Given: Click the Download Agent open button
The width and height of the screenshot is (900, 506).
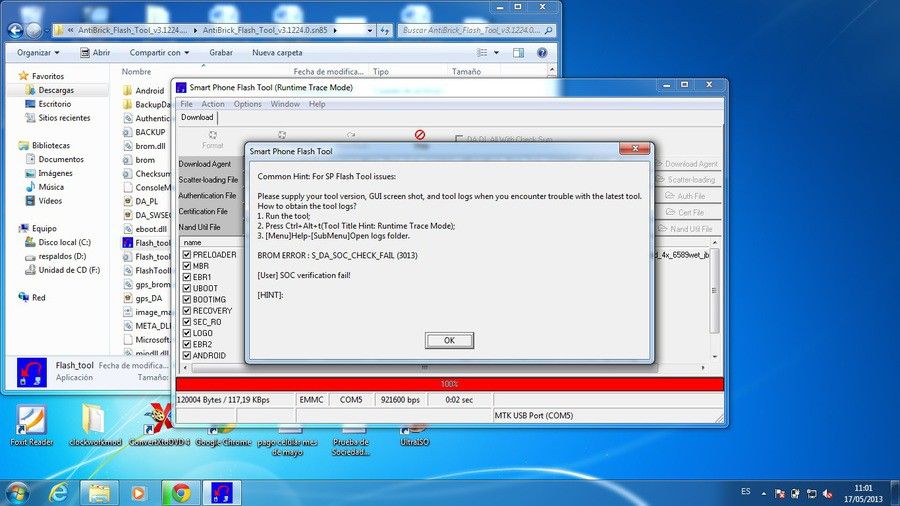Looking at the screenshot, I should [686, 164].
